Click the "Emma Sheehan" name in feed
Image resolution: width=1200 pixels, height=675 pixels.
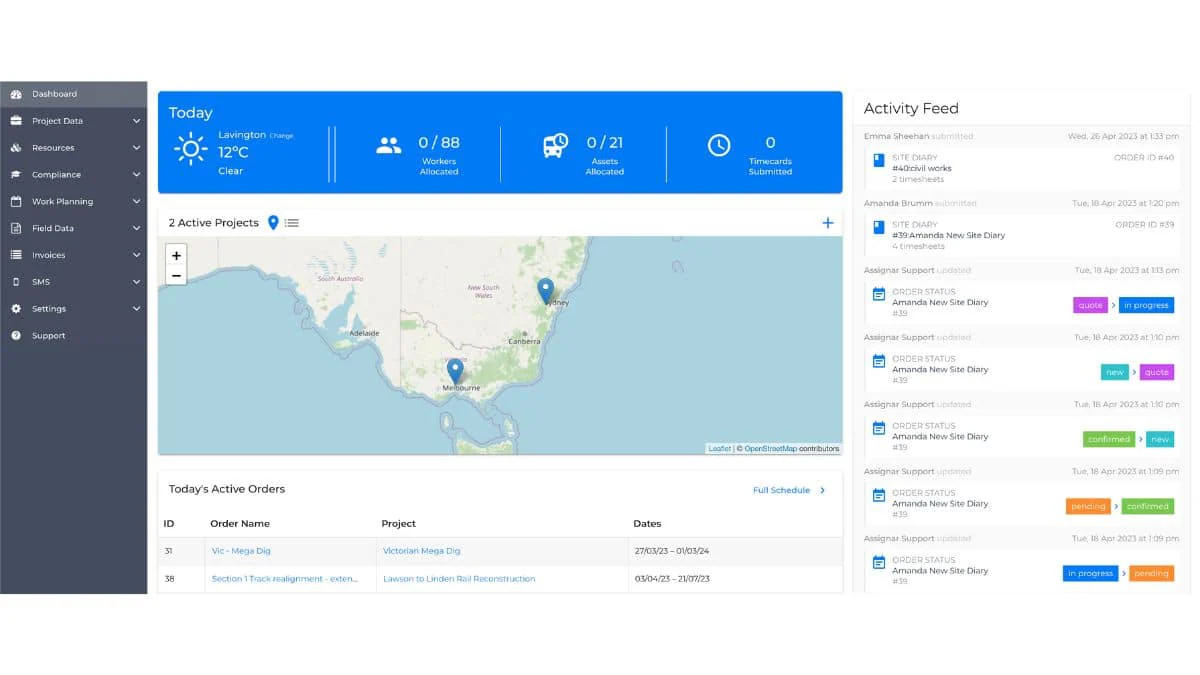896,136
